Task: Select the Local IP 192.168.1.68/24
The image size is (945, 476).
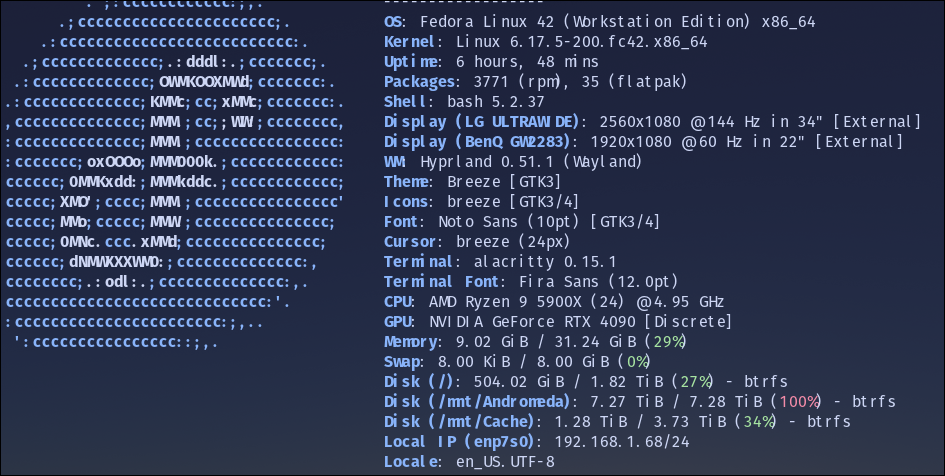Action: click(x=536, y=441)
